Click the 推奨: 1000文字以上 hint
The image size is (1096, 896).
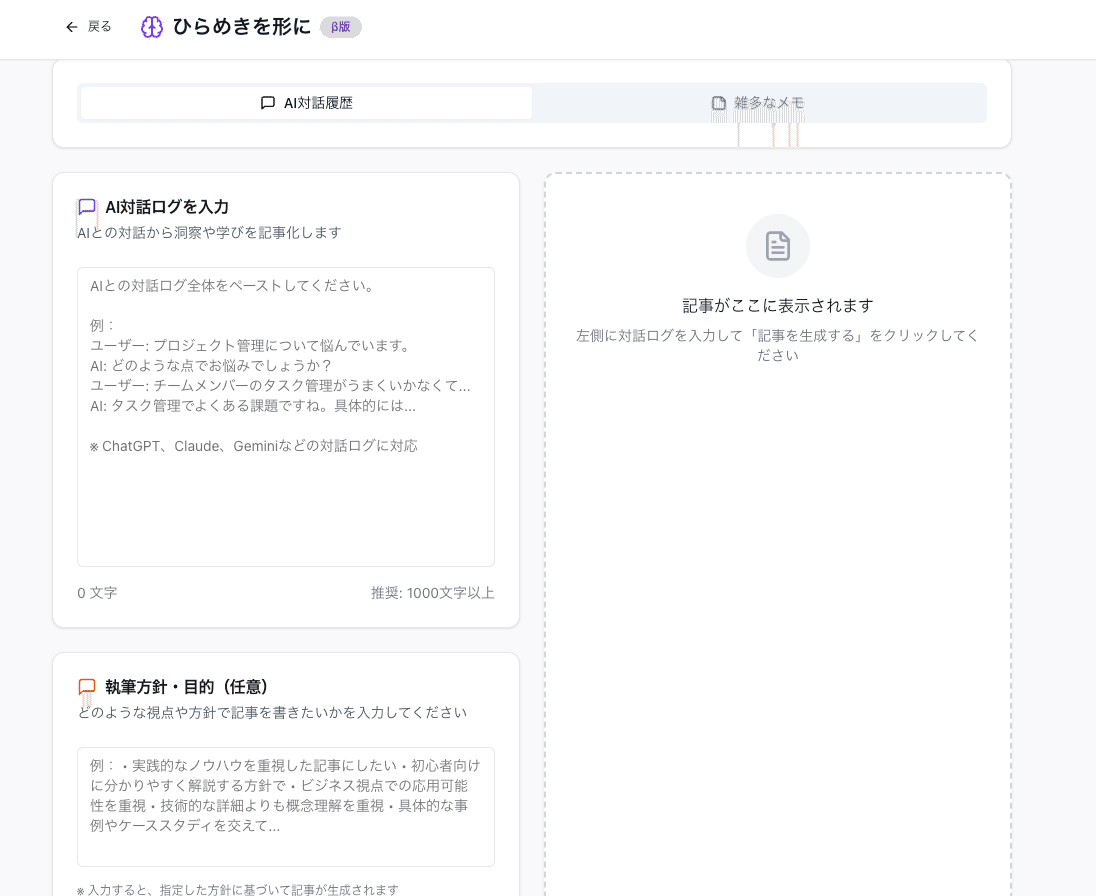(433, 593)
